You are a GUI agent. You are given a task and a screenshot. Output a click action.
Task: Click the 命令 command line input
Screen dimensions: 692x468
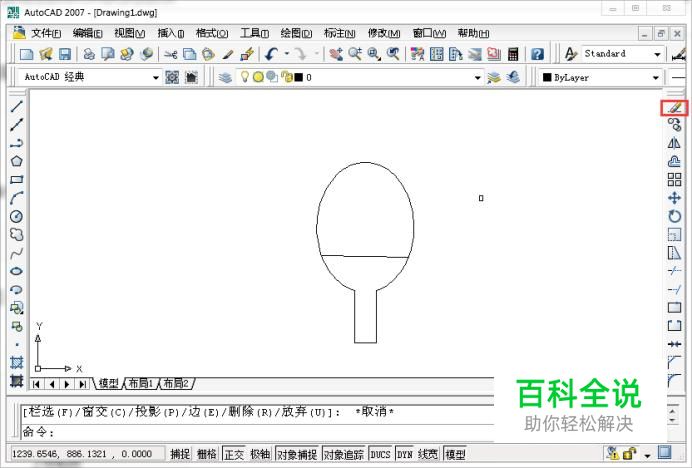(257, 431)
